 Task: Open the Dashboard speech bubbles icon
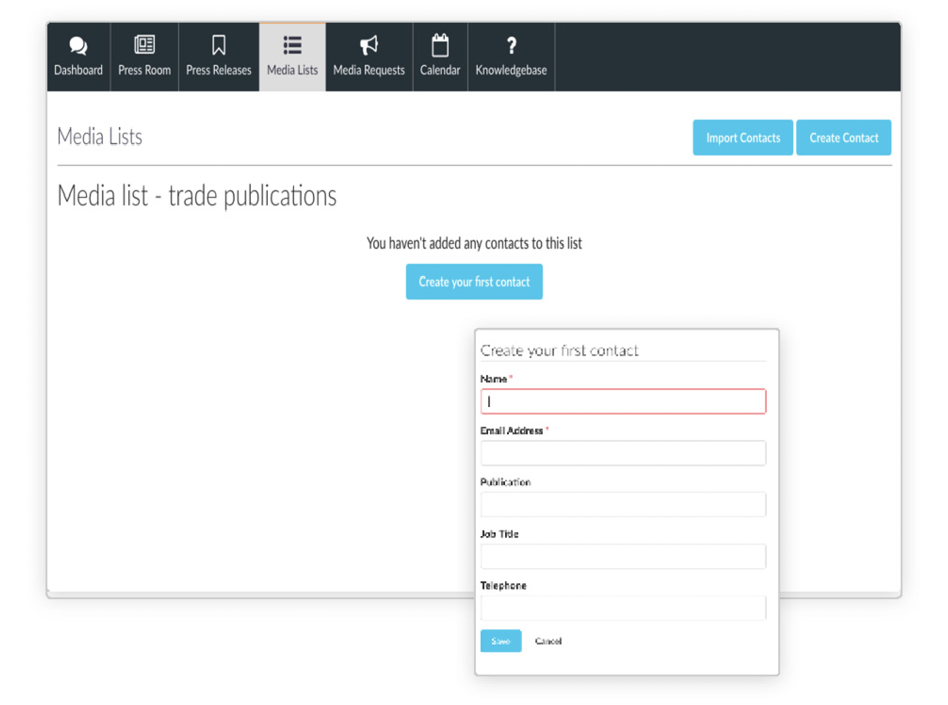pyautogui.click(x=78, y=46)
